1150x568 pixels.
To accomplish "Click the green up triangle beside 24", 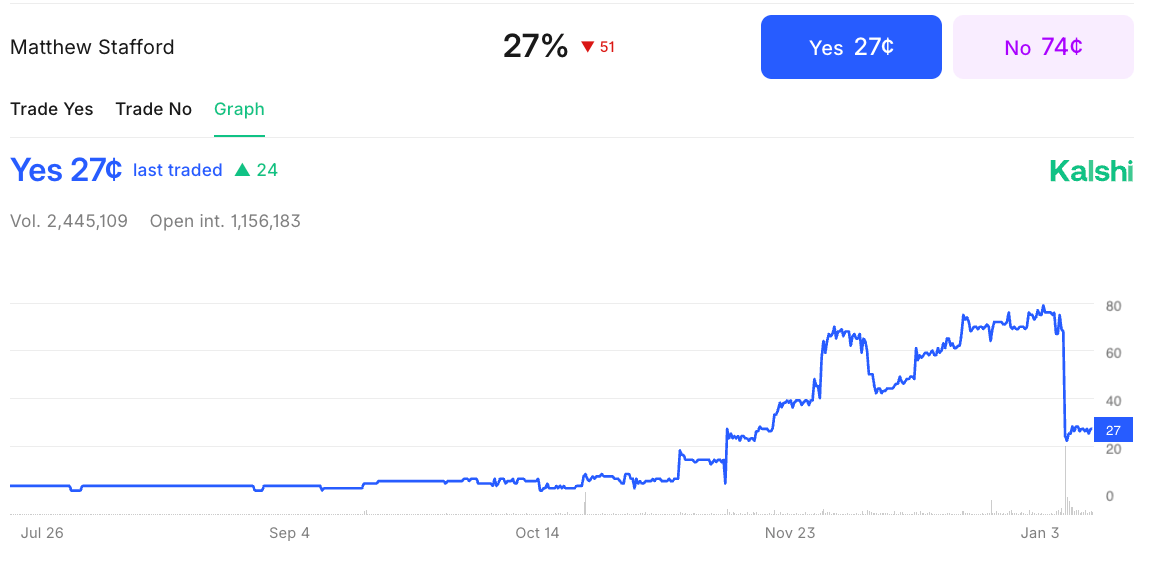I will (x=242, y=171).
